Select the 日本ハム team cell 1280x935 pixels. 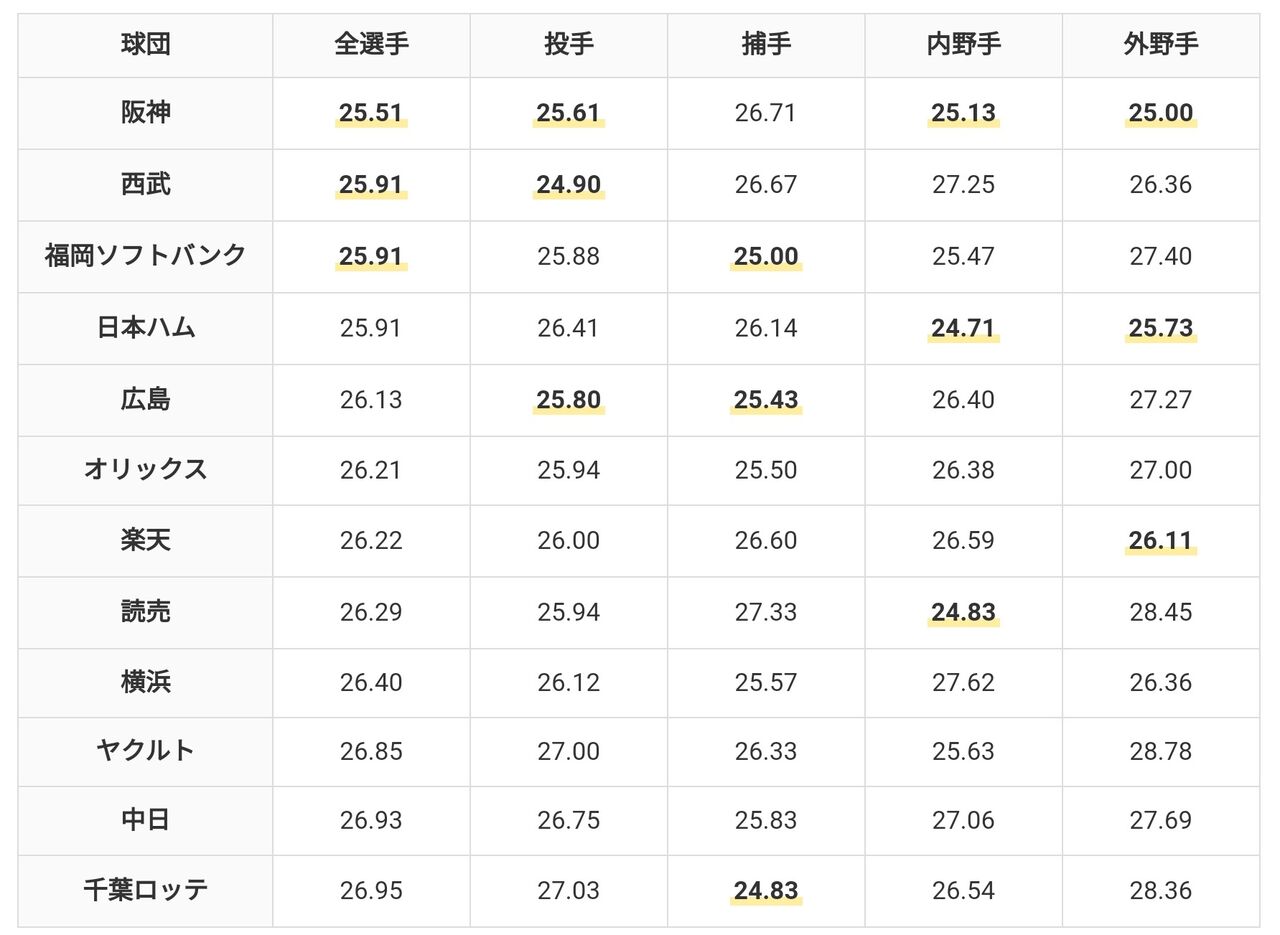tap(145, 328)
